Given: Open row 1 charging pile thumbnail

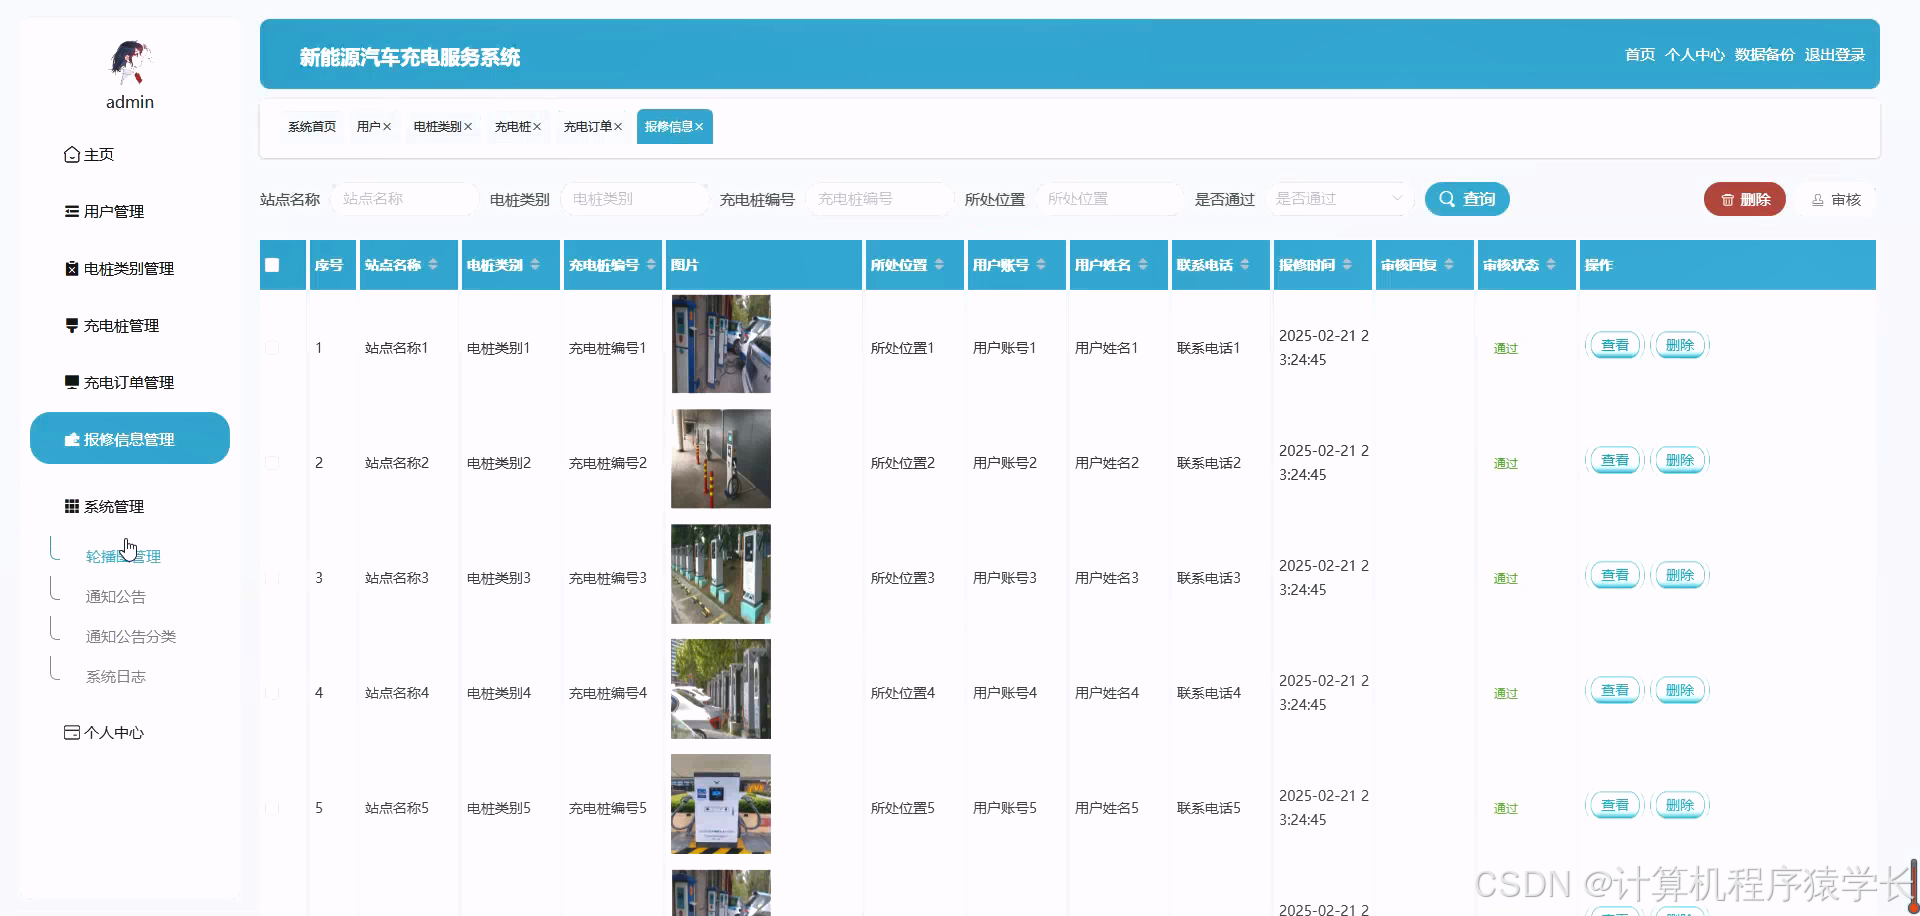Looking at the screenshot, I should tap(721, 344).
